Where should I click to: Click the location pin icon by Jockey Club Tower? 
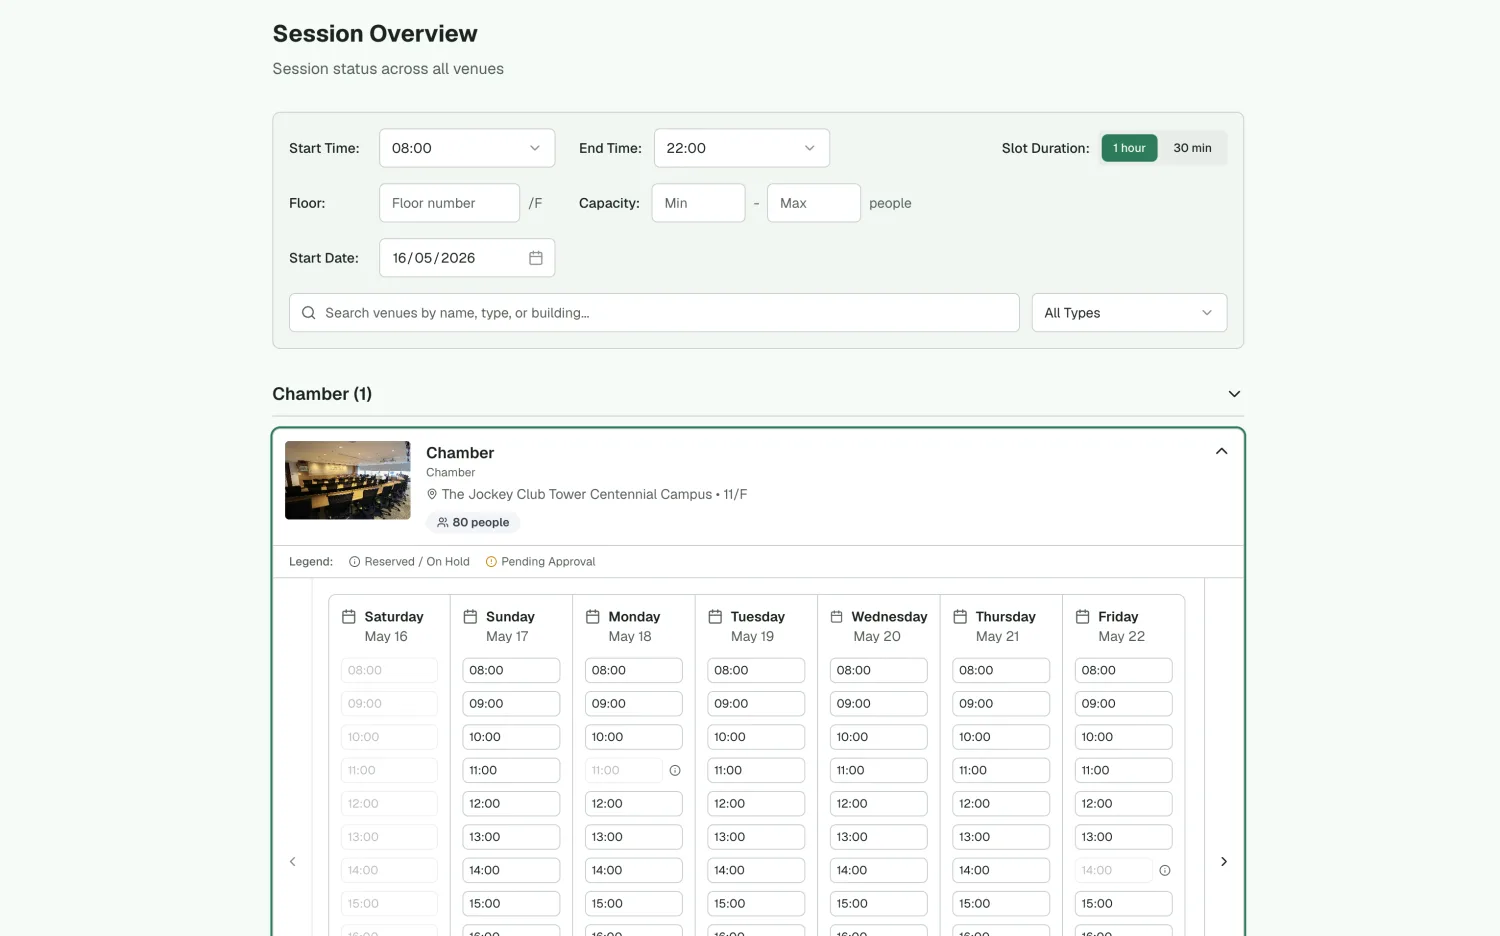click(432, 494)
